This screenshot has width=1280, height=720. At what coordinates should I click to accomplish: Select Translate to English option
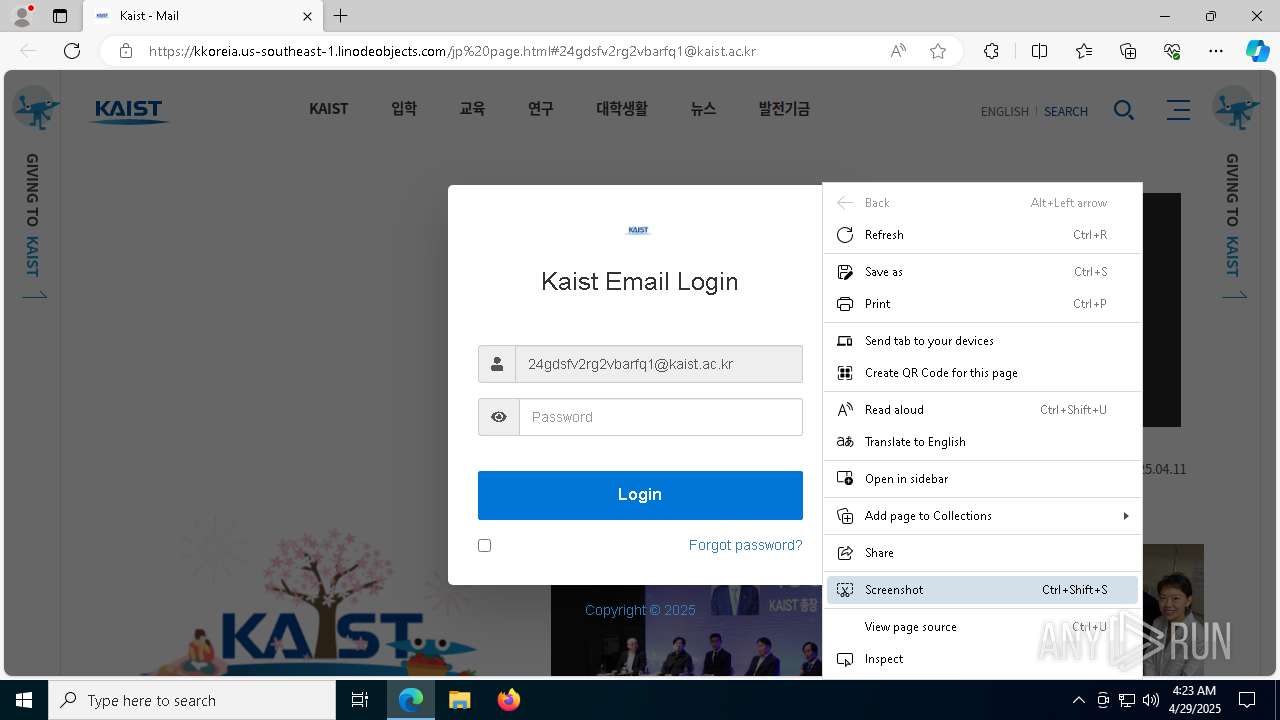tap(982, 442)
